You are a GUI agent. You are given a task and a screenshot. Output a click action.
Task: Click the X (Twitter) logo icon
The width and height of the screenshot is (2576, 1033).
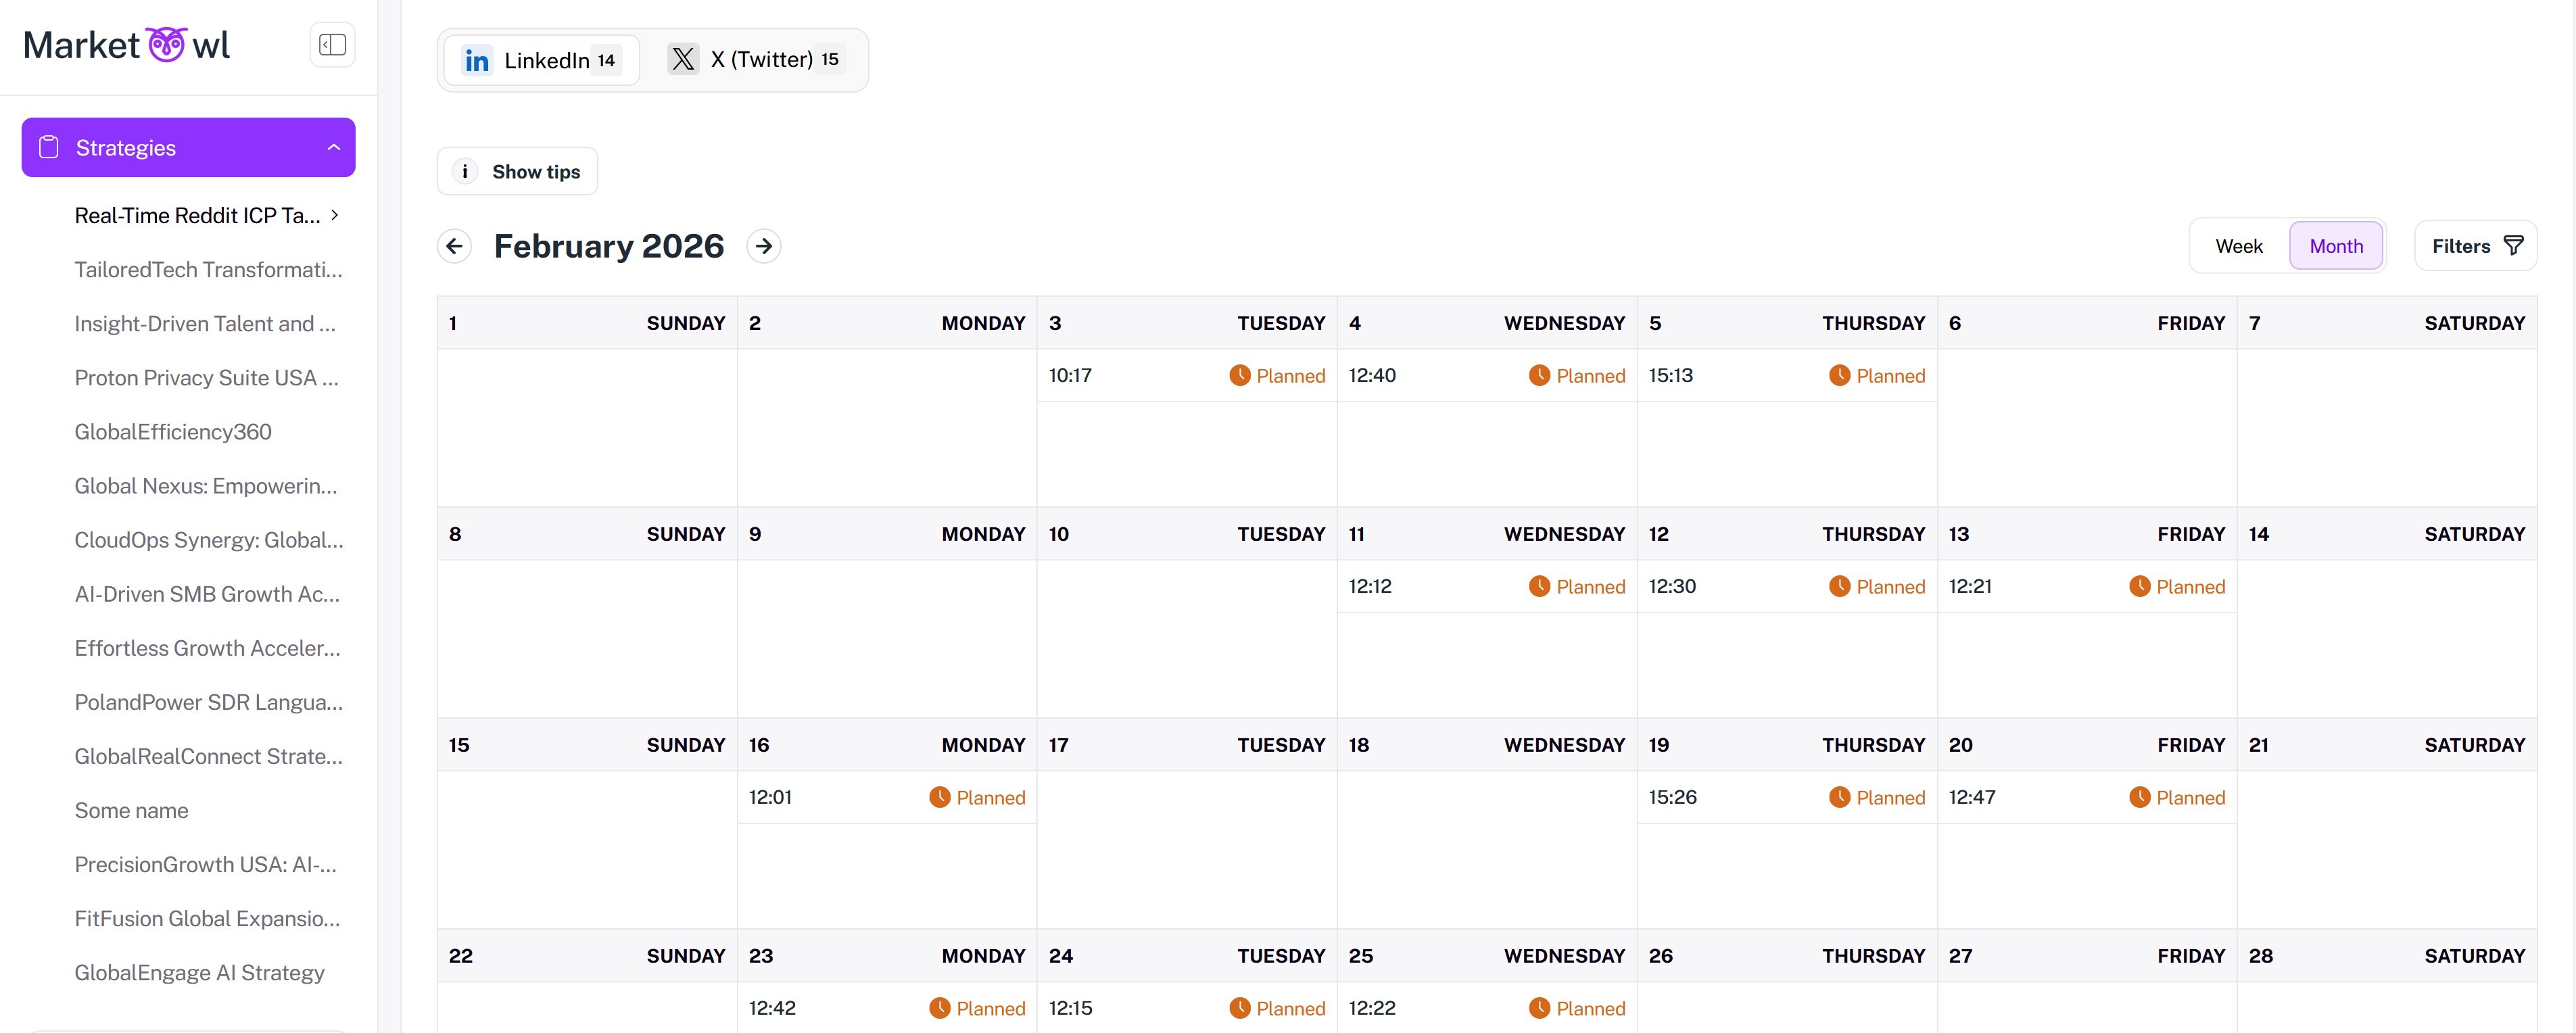(x=683, y=60)
